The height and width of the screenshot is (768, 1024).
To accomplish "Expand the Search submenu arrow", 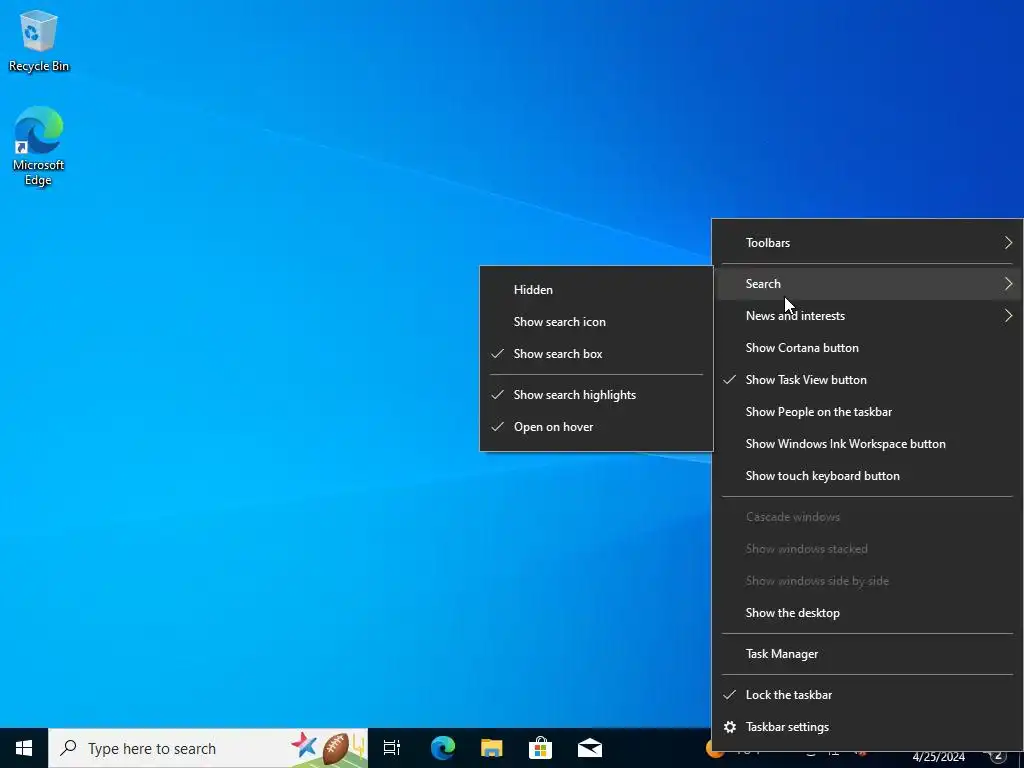I will 1008,283.
